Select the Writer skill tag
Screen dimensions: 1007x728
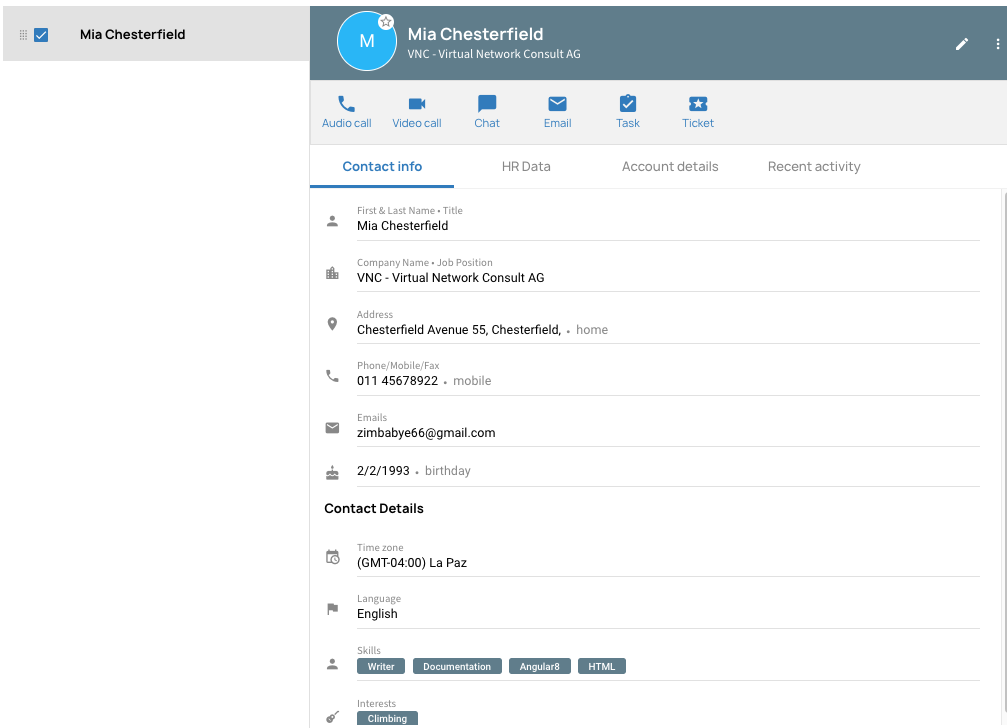click(x=381, y=666)
